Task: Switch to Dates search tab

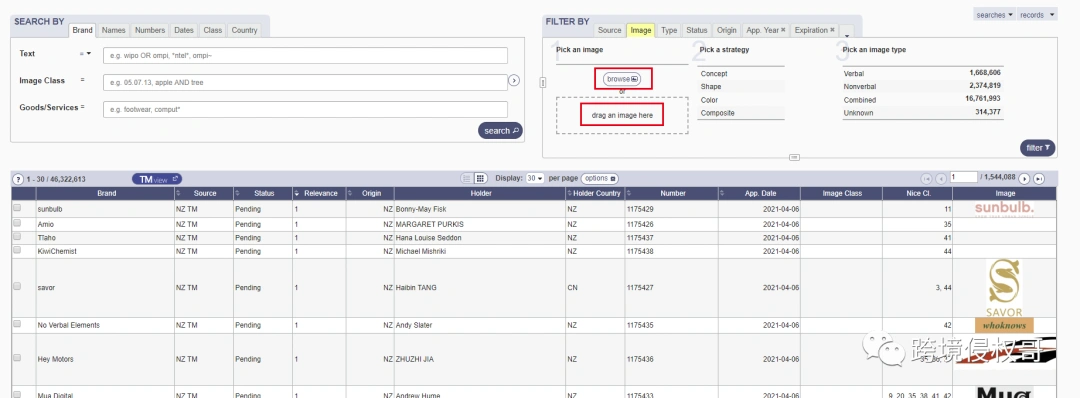Action: pos(184,30)
